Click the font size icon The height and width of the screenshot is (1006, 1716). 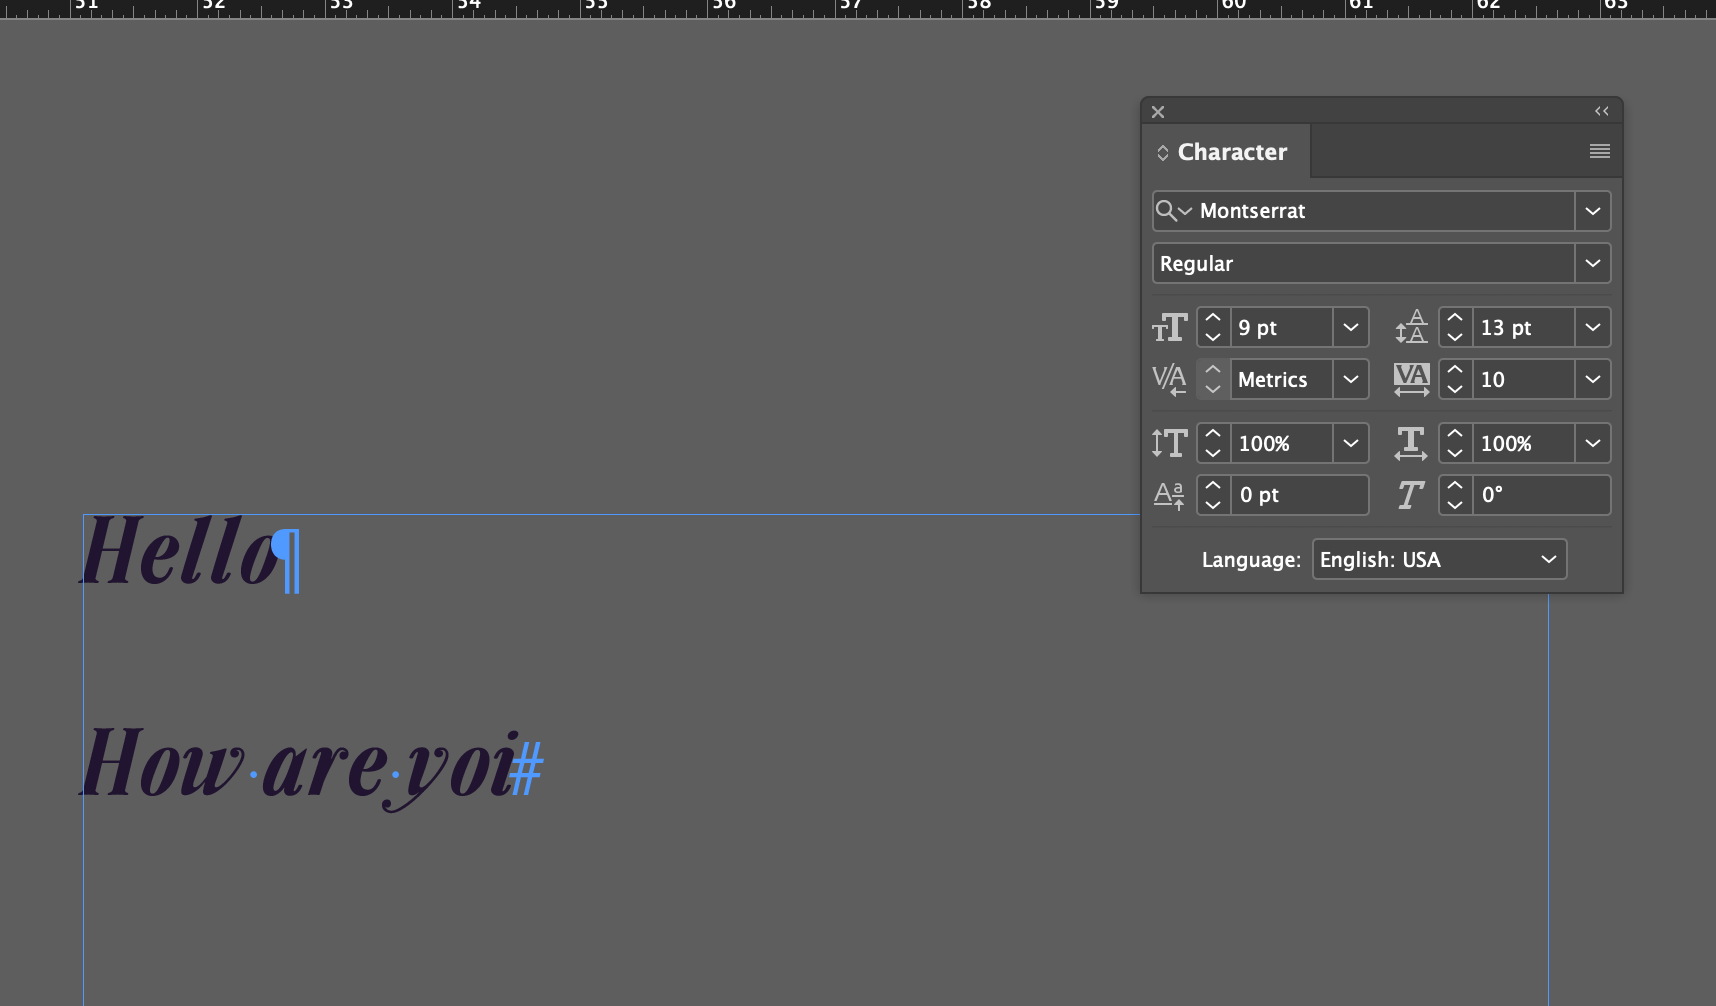1169,328
